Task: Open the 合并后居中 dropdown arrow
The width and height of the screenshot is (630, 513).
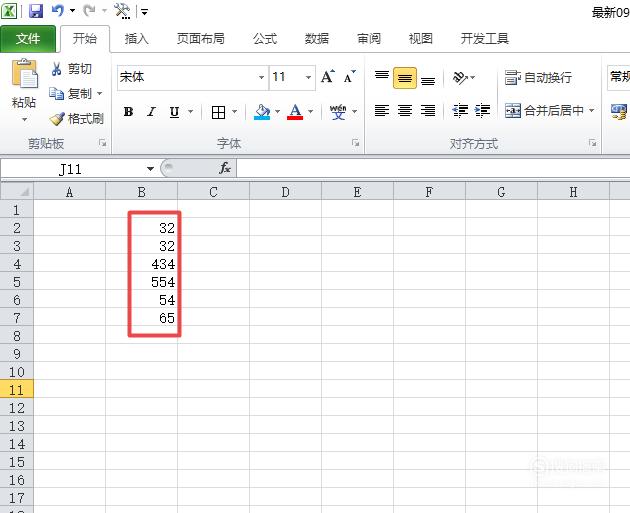Action: click(591, 110)
